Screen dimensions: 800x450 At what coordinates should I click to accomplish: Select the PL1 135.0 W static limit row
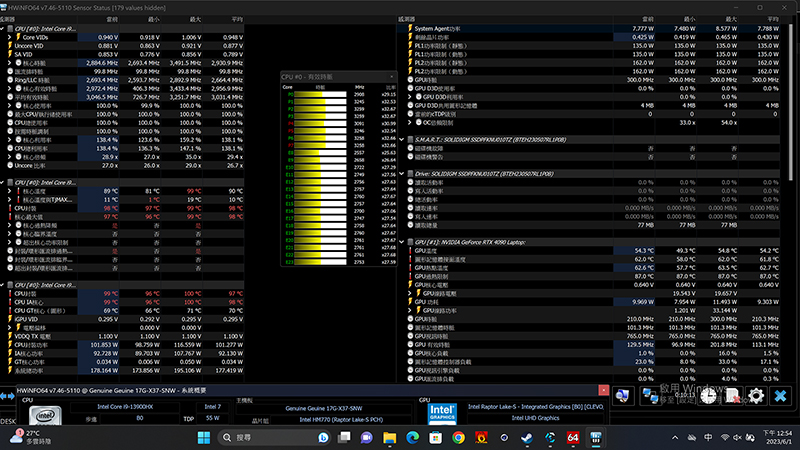click(589, 46)
